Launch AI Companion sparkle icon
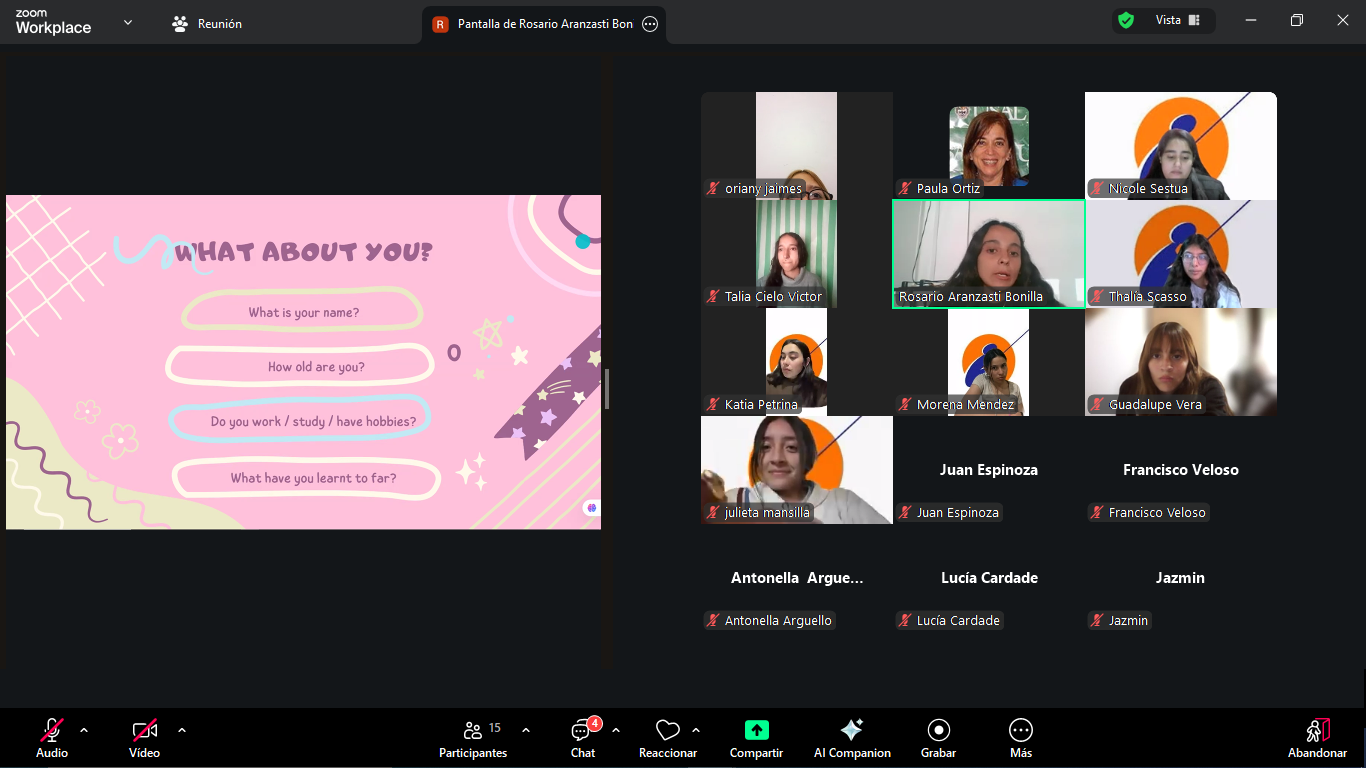The image size is (1366, 768). tap(852, 730)
